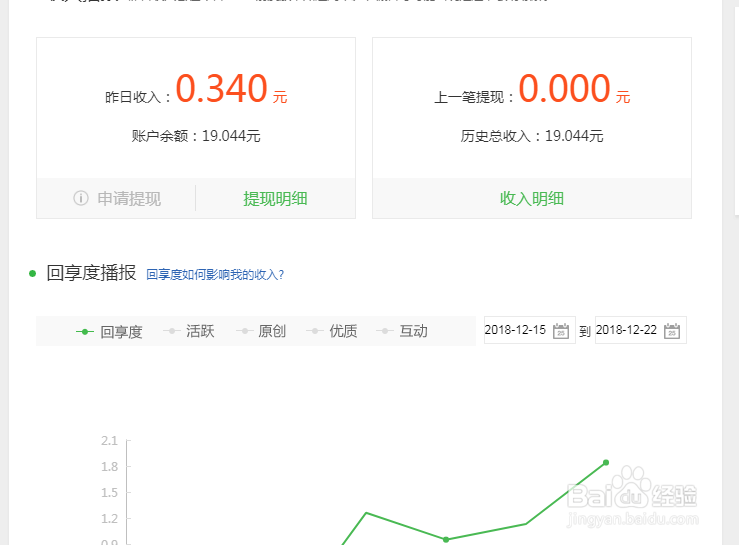Screen dimensions: 739x545
Task: Click the end date field 2018-12-22
Action: click(x=640, y=330)
